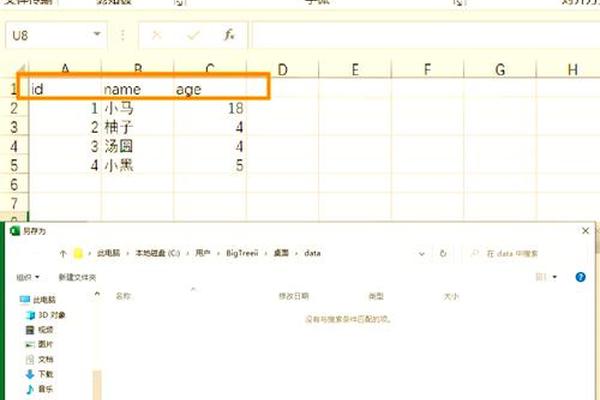Image resolution: width=600 pixels, height=400 pixels.
Task: Click the confirm checkmark in formula bar
Action: coord(193,35)
